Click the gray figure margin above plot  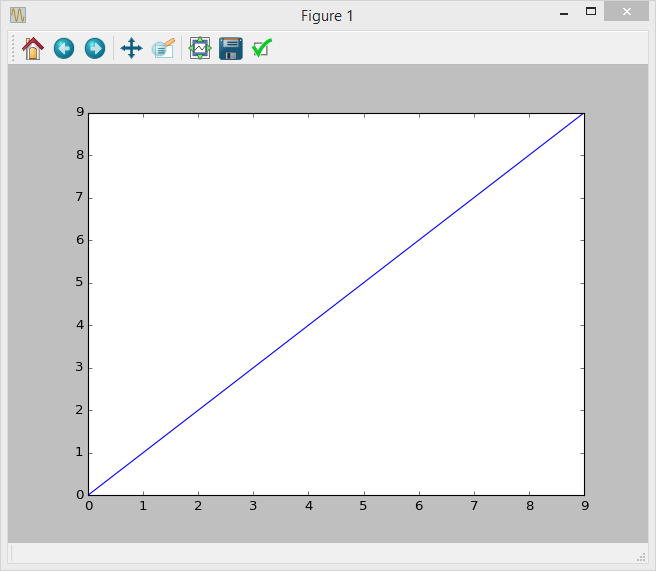pos(336,88)
